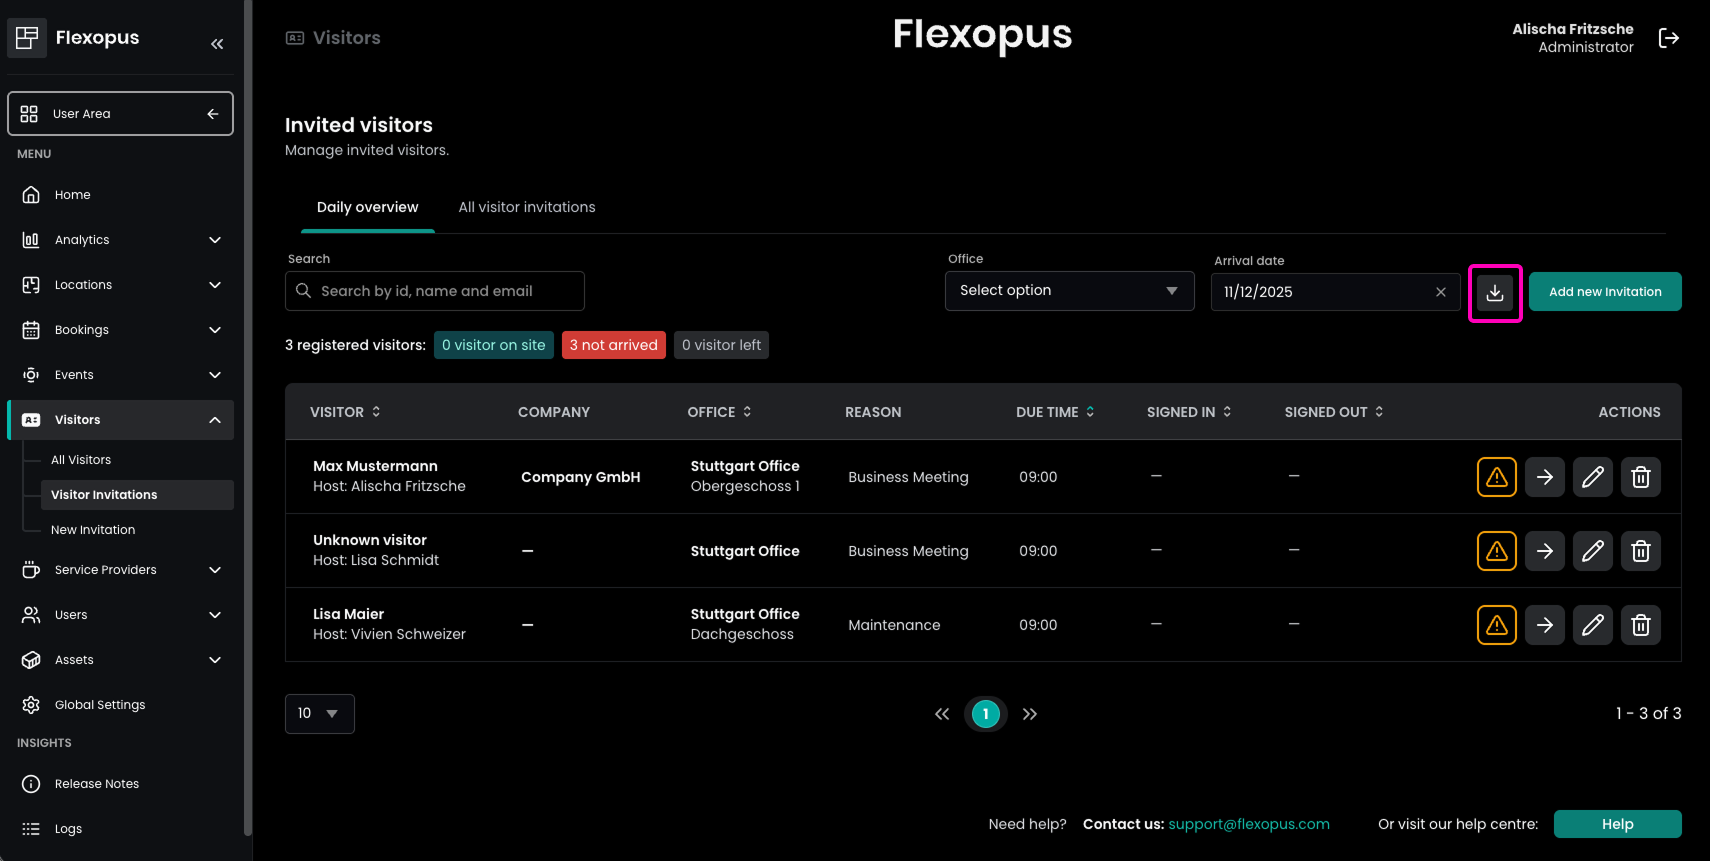Delete Lisa Maier's invitation via trash icon
The width and height of the screenshot is (1710, 861).
pyautogui.click(x=1640, y=625)
